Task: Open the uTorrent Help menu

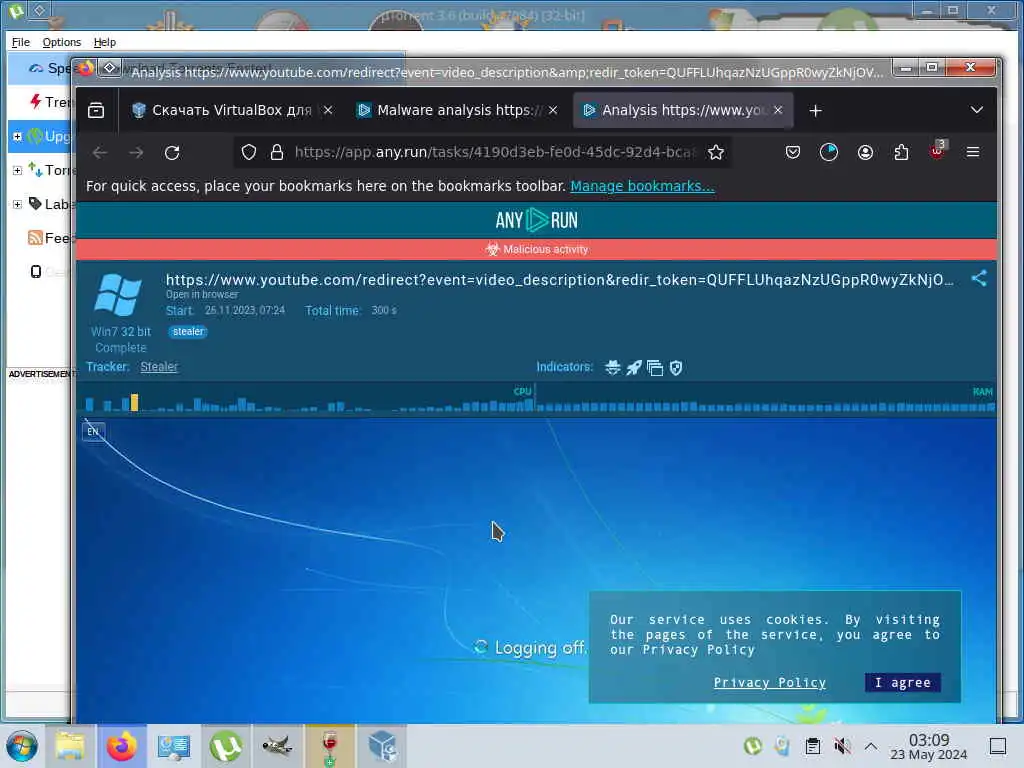Action: tap(104, 42)
